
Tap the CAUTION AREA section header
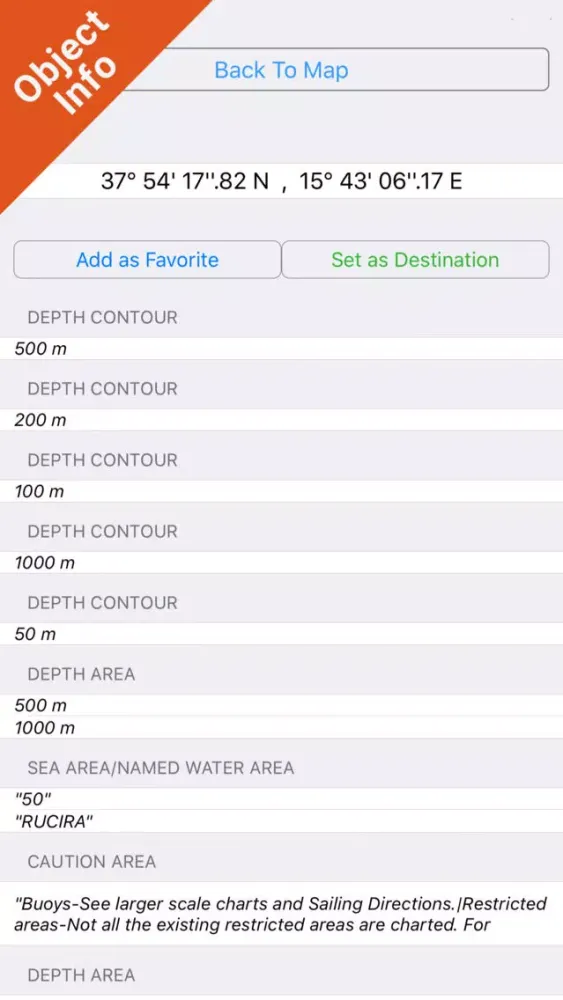click(91, 862)
